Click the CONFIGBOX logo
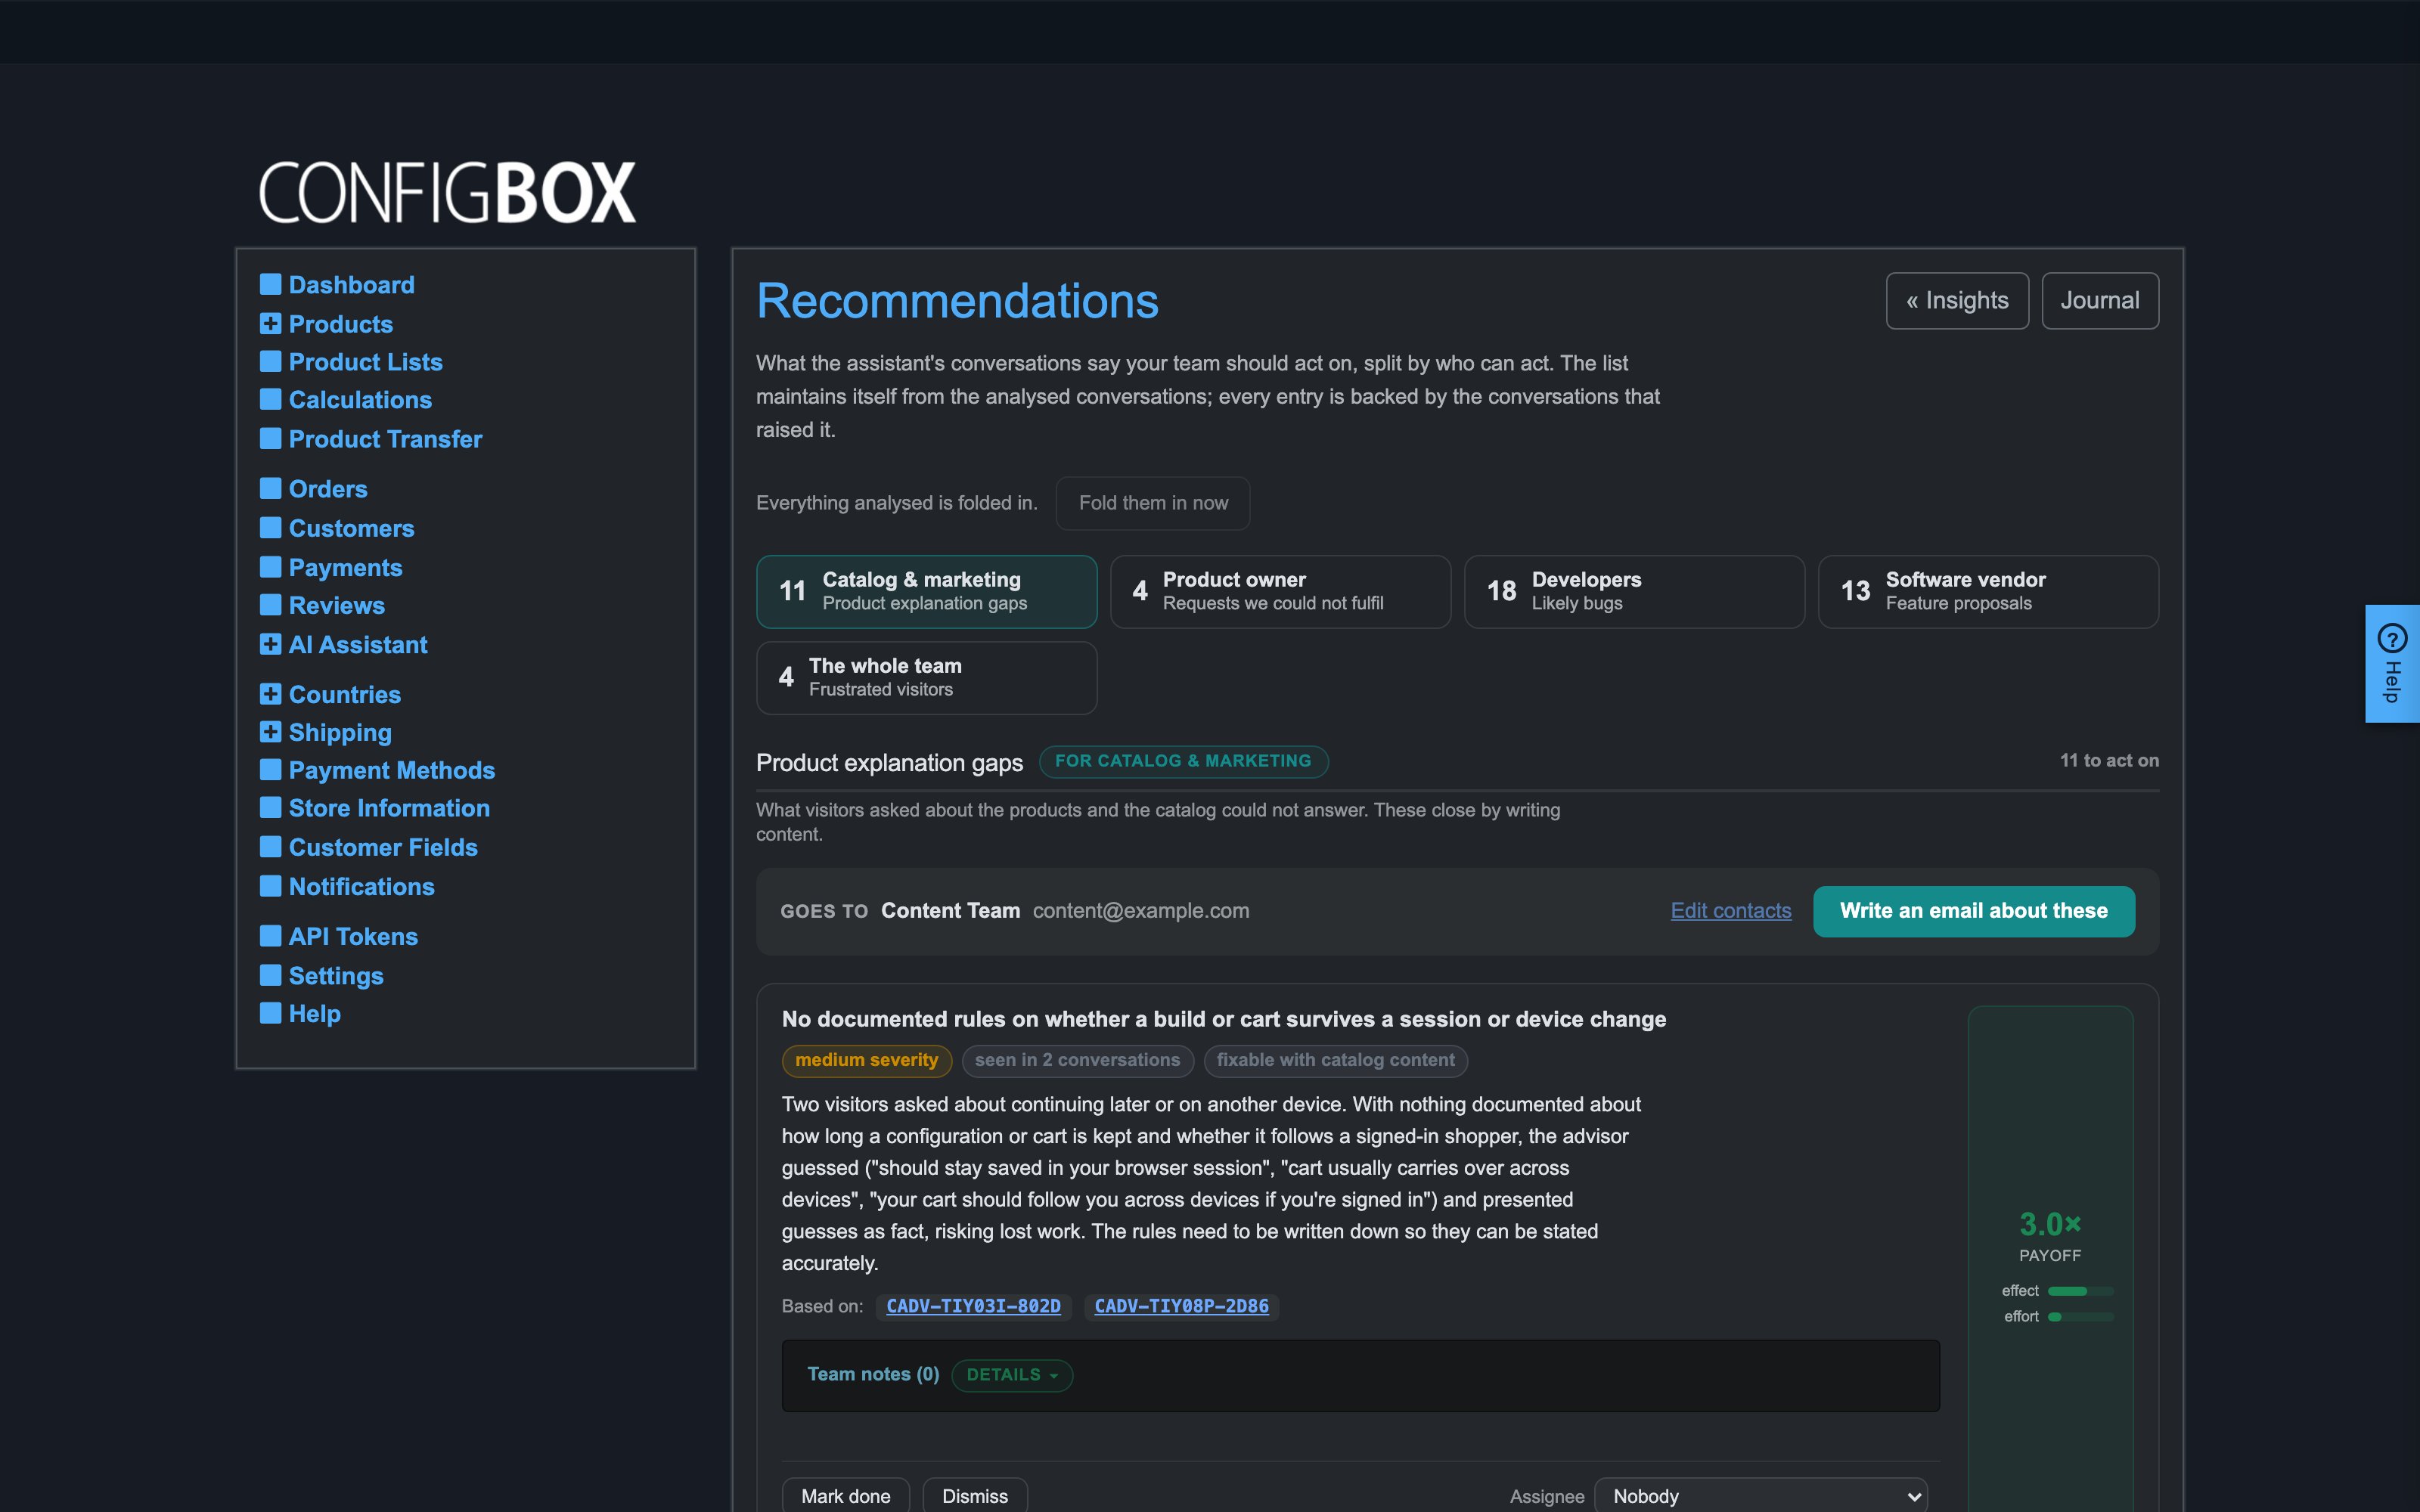 (447, 192)
